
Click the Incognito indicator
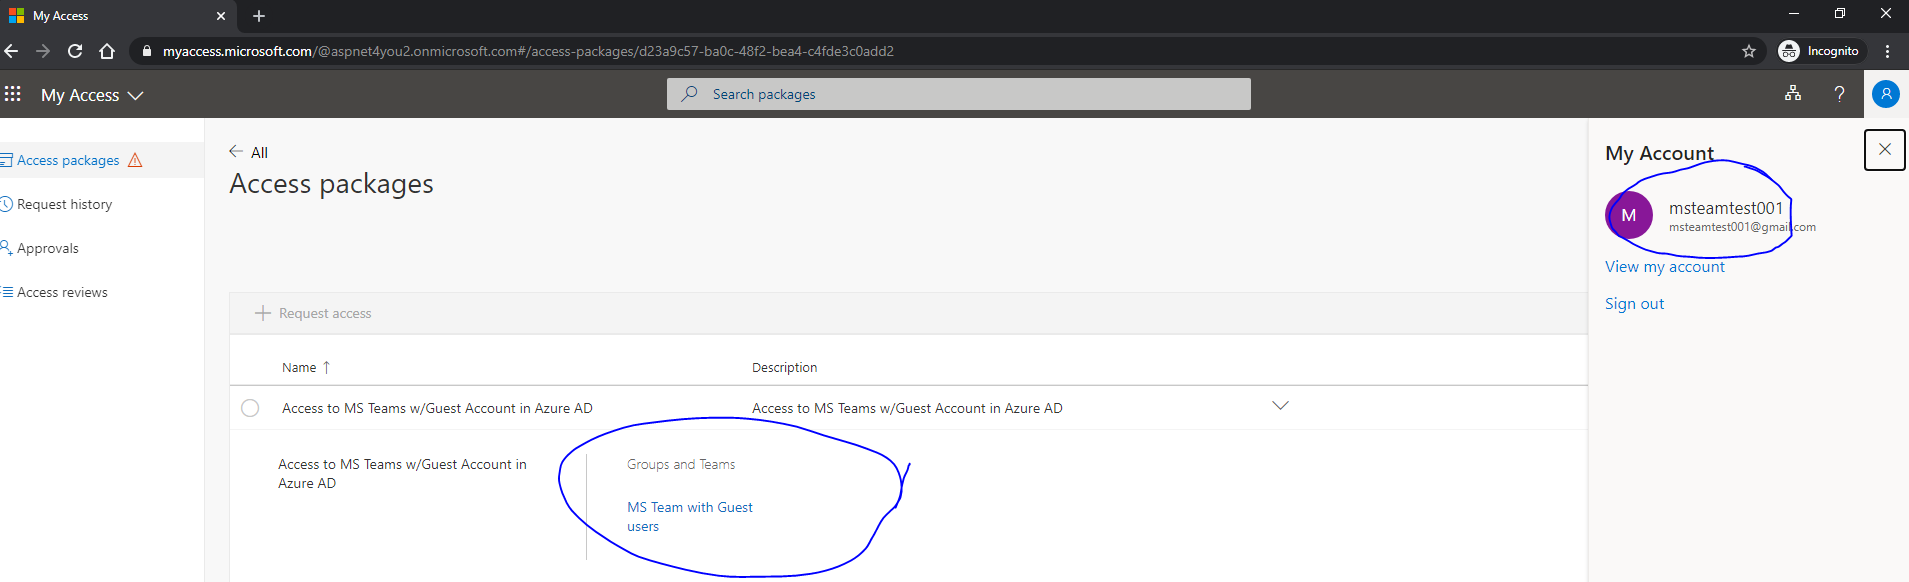coord(1820,51)
